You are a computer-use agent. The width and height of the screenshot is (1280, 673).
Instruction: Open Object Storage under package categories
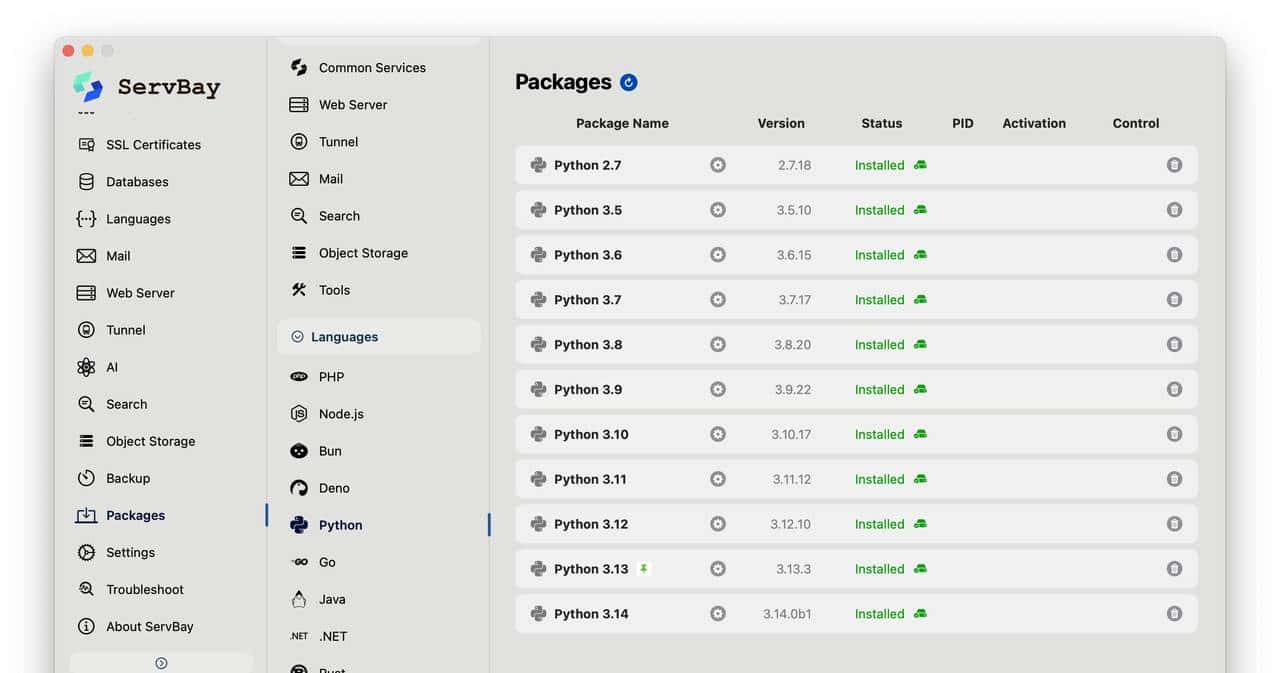363,253
